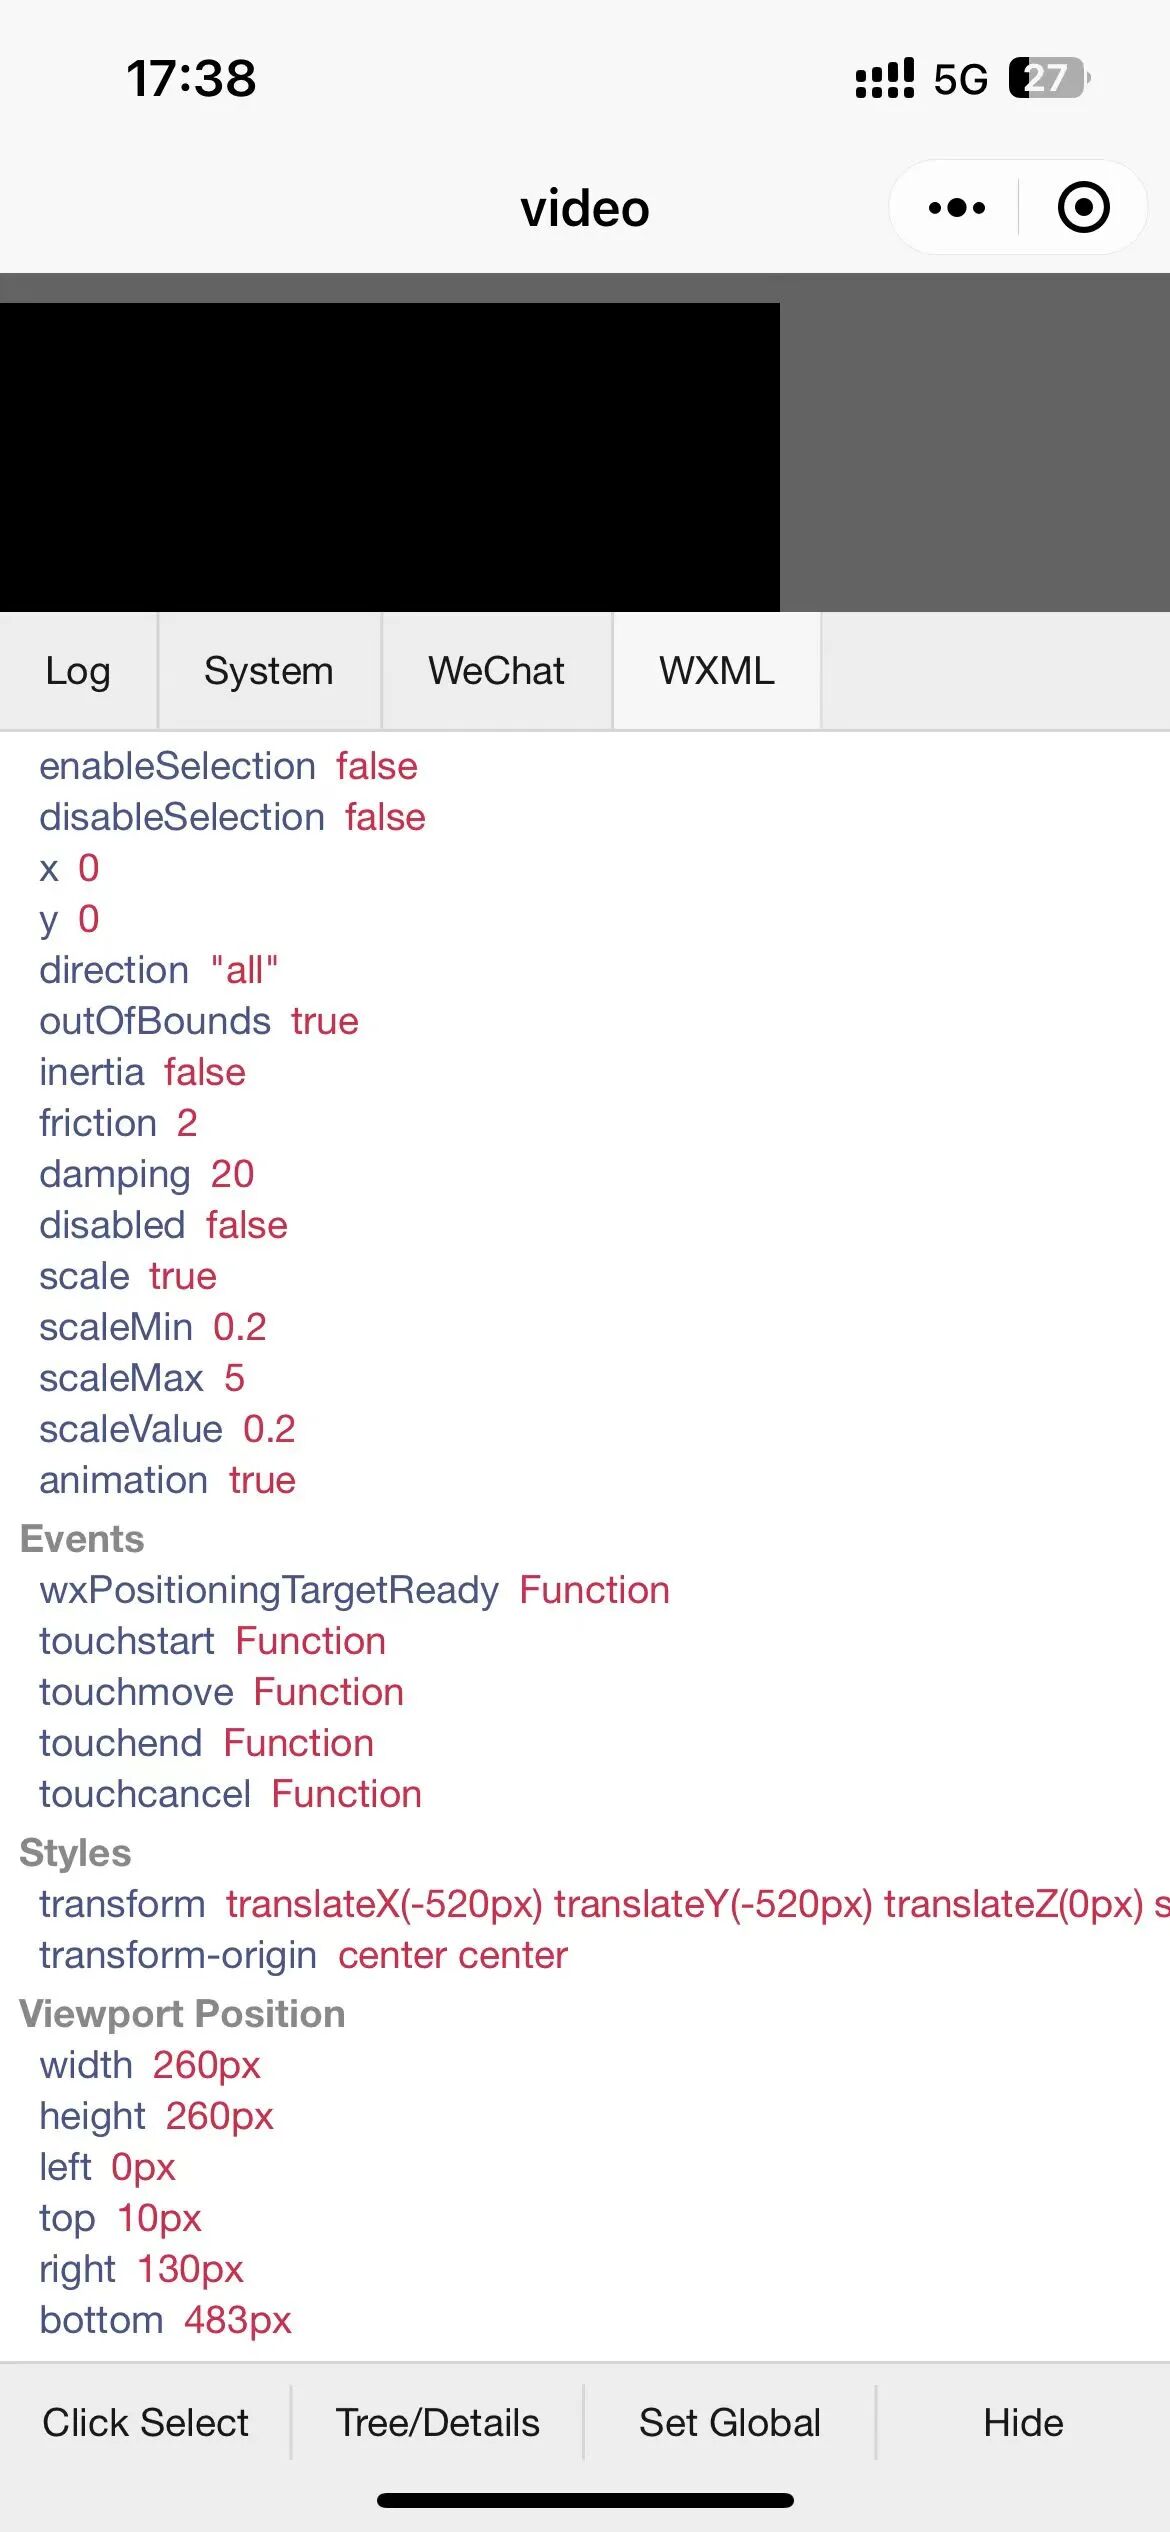Screen dimensions: 1170x2532
Task: Open the WXML tab
Action: [x=716, y=671]
